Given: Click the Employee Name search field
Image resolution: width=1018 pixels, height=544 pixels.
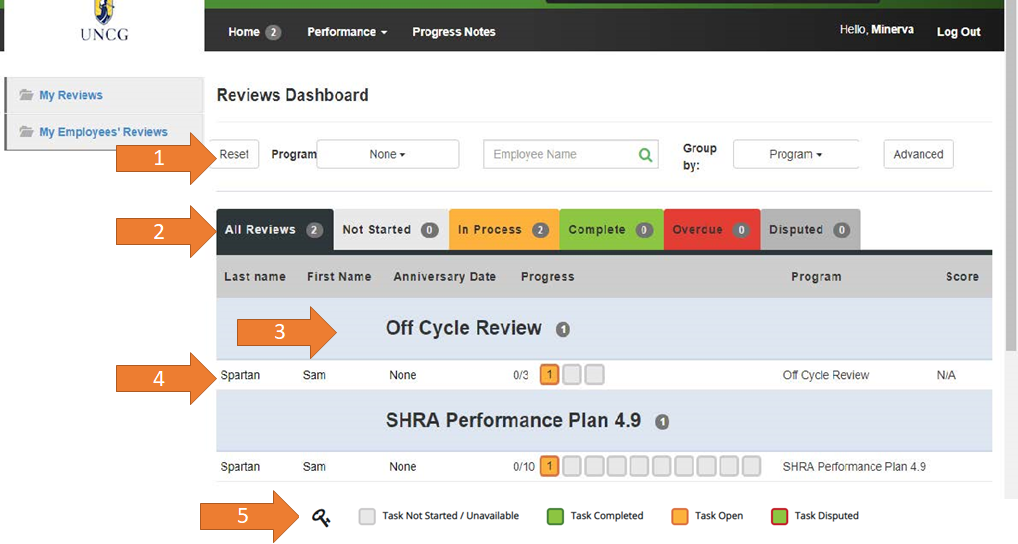Looking at the screenshot, I should [560, 155].
